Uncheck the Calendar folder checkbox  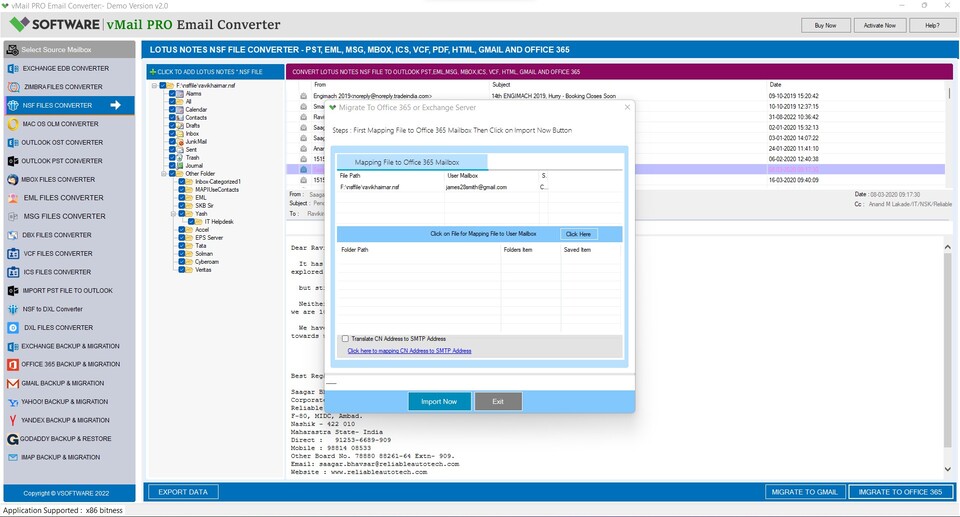click(172, 110)
